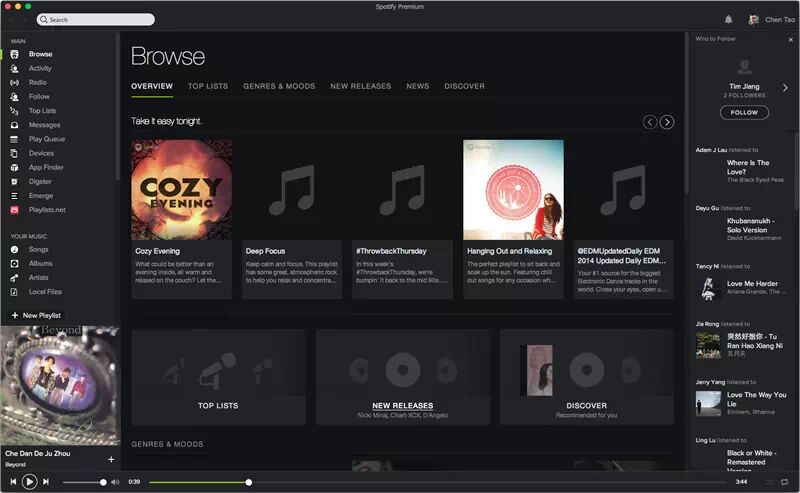Viewport: 800px width, 493px height.
Task: Create a New Playlist
Action: (36, 315)
